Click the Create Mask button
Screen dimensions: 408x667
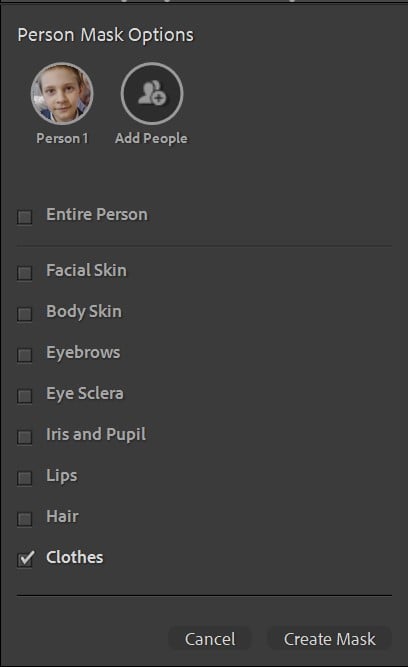click(330, 639)
